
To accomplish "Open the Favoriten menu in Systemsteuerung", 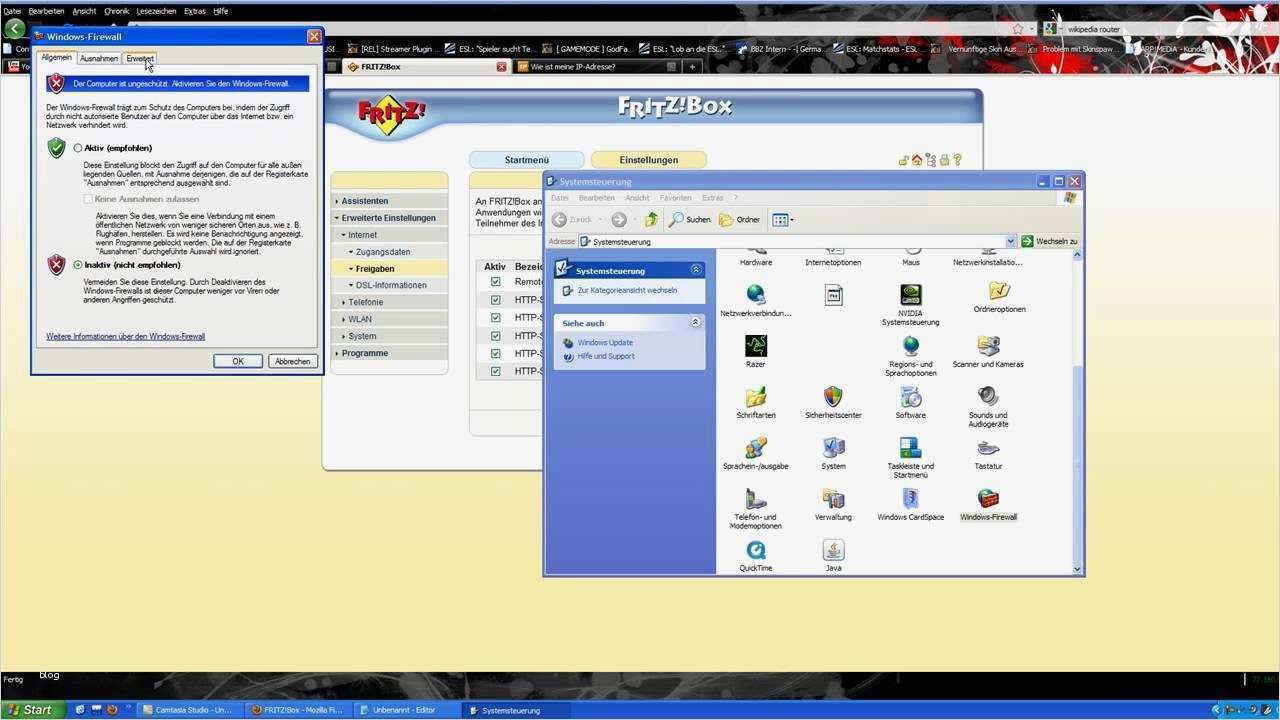I will tap(675, 198).
